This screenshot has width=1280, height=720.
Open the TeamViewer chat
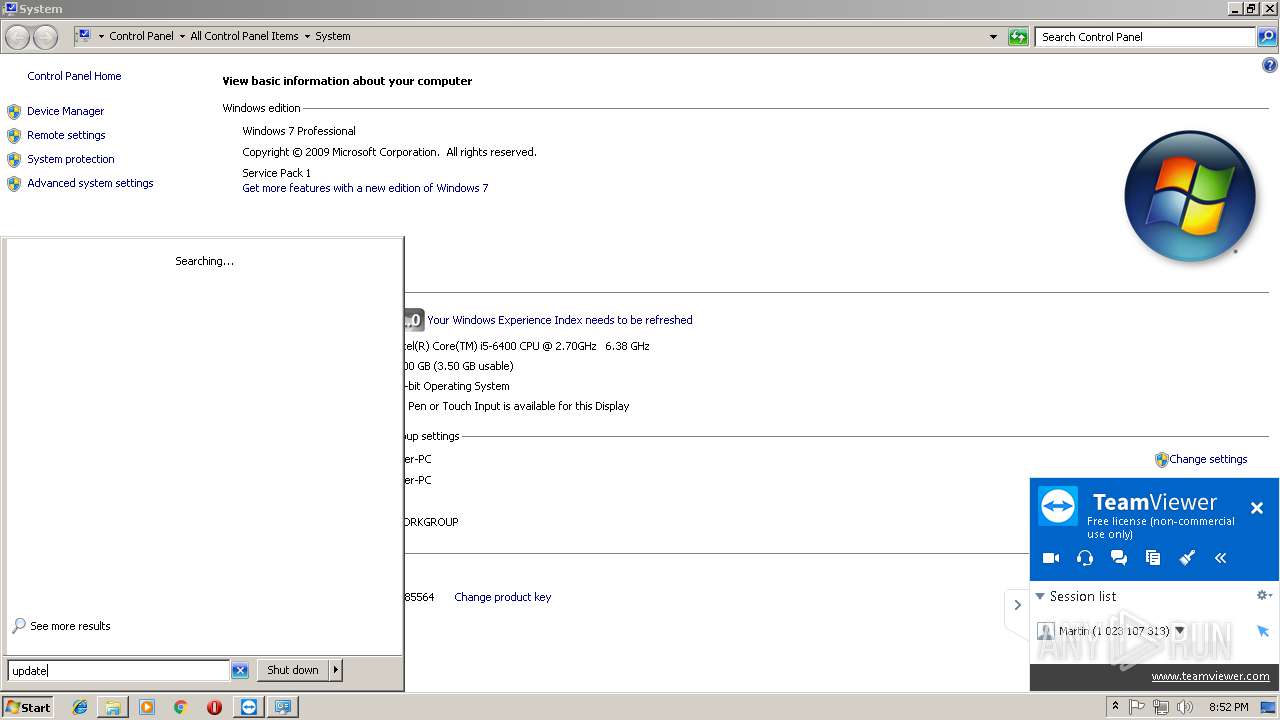click(x=1119, y=558)
